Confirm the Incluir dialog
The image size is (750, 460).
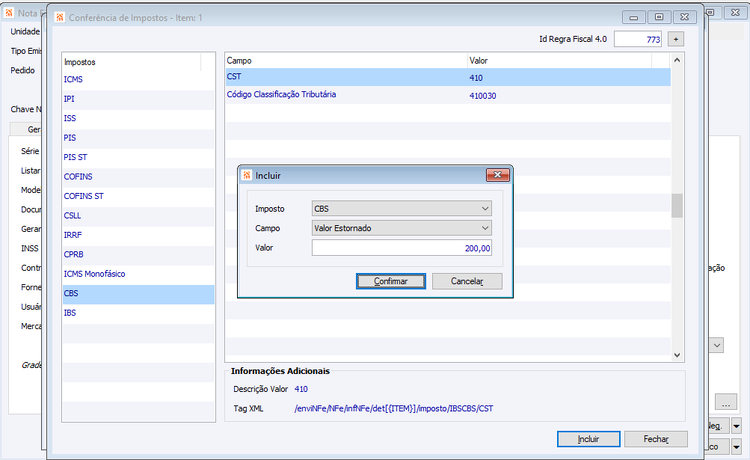pyautogui.click(x=391, y=281)
